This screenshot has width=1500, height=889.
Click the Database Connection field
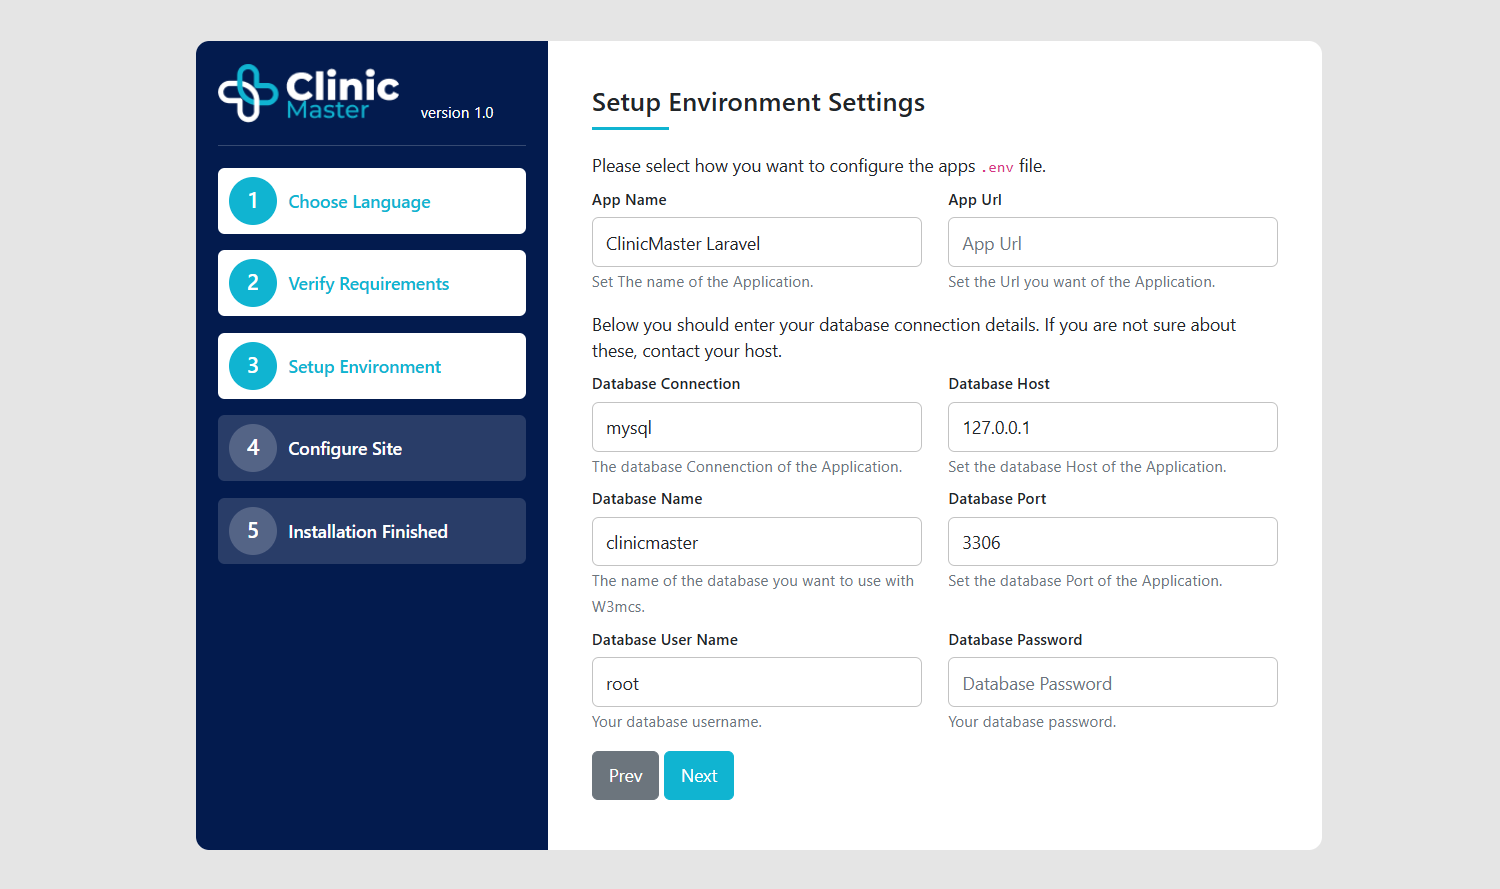point(756,427)
